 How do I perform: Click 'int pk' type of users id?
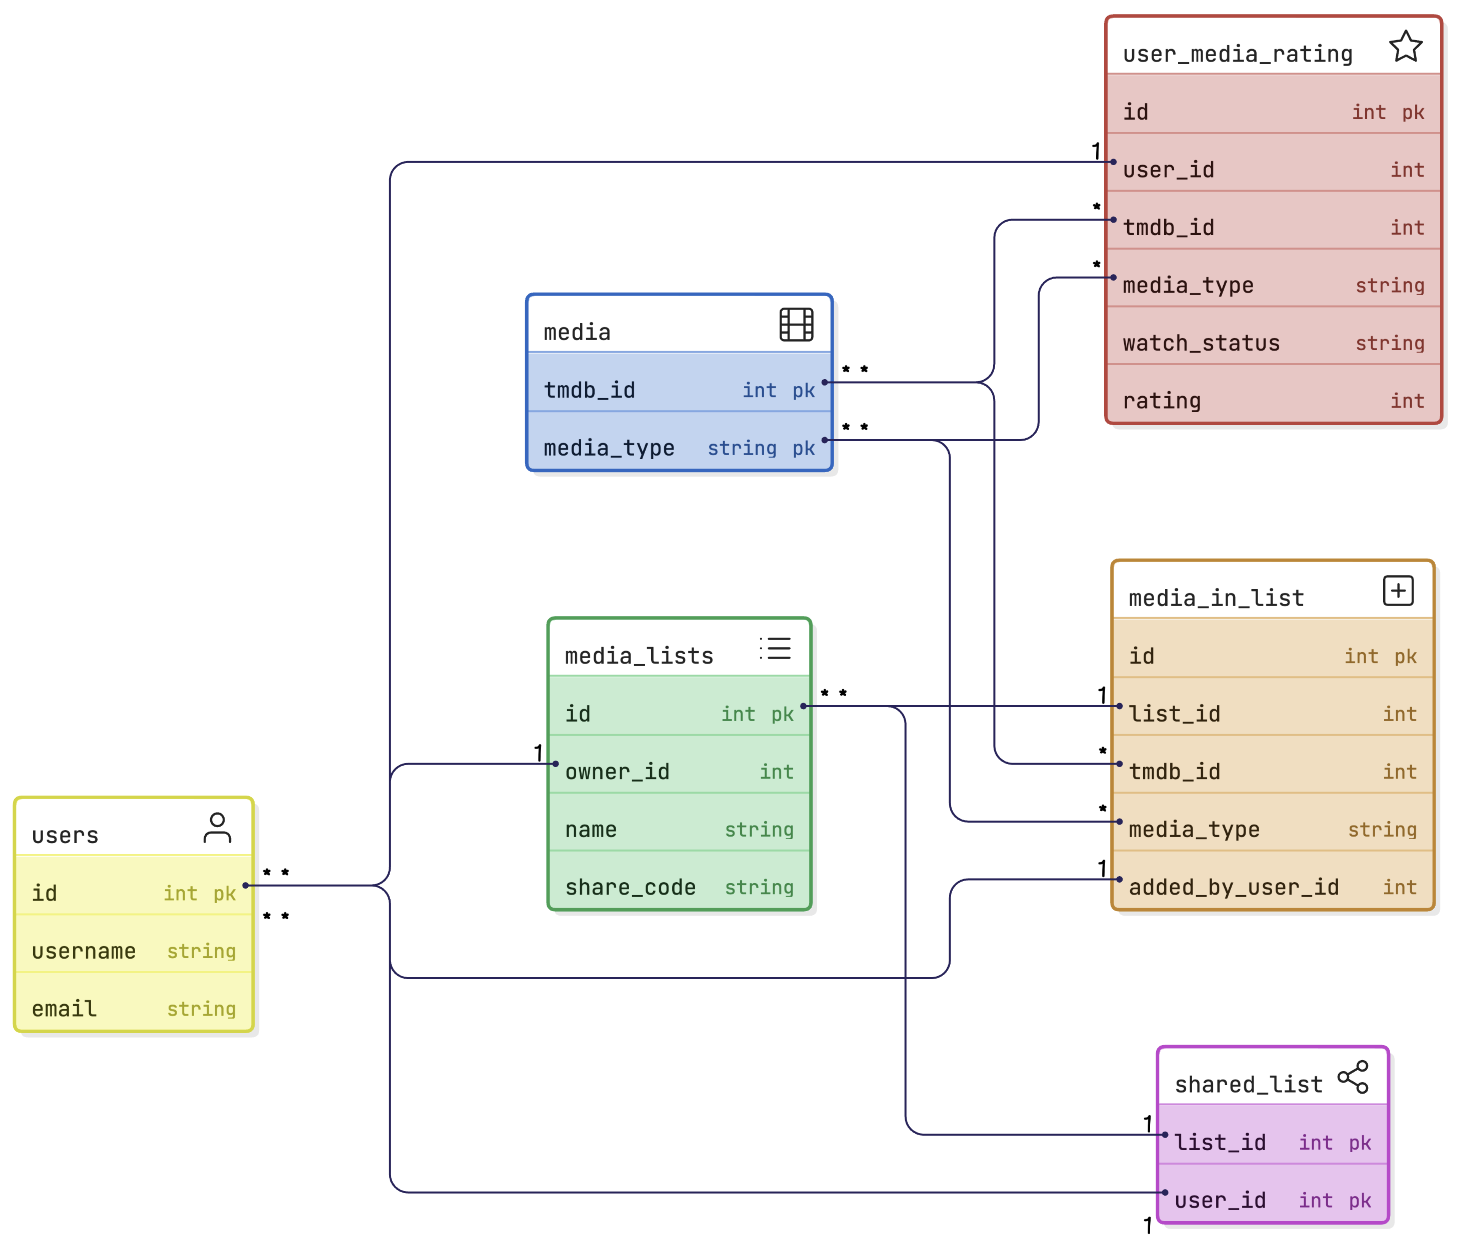(x=200, y=893)
